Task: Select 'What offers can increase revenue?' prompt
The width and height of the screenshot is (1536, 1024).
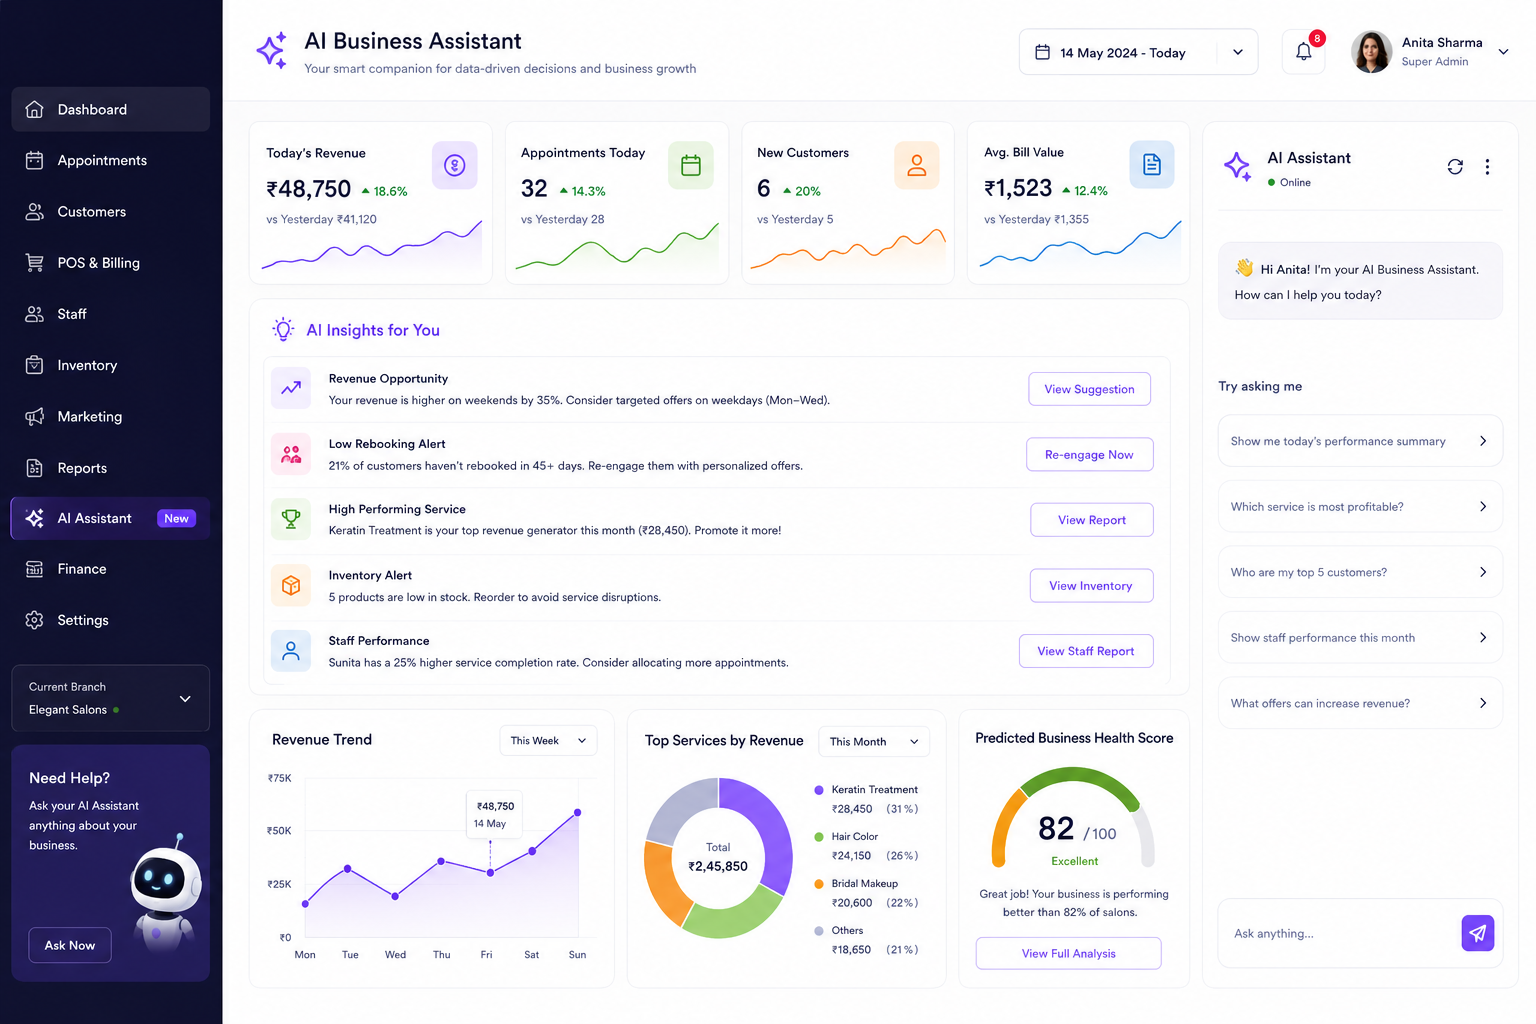Action: (1360, 703)
